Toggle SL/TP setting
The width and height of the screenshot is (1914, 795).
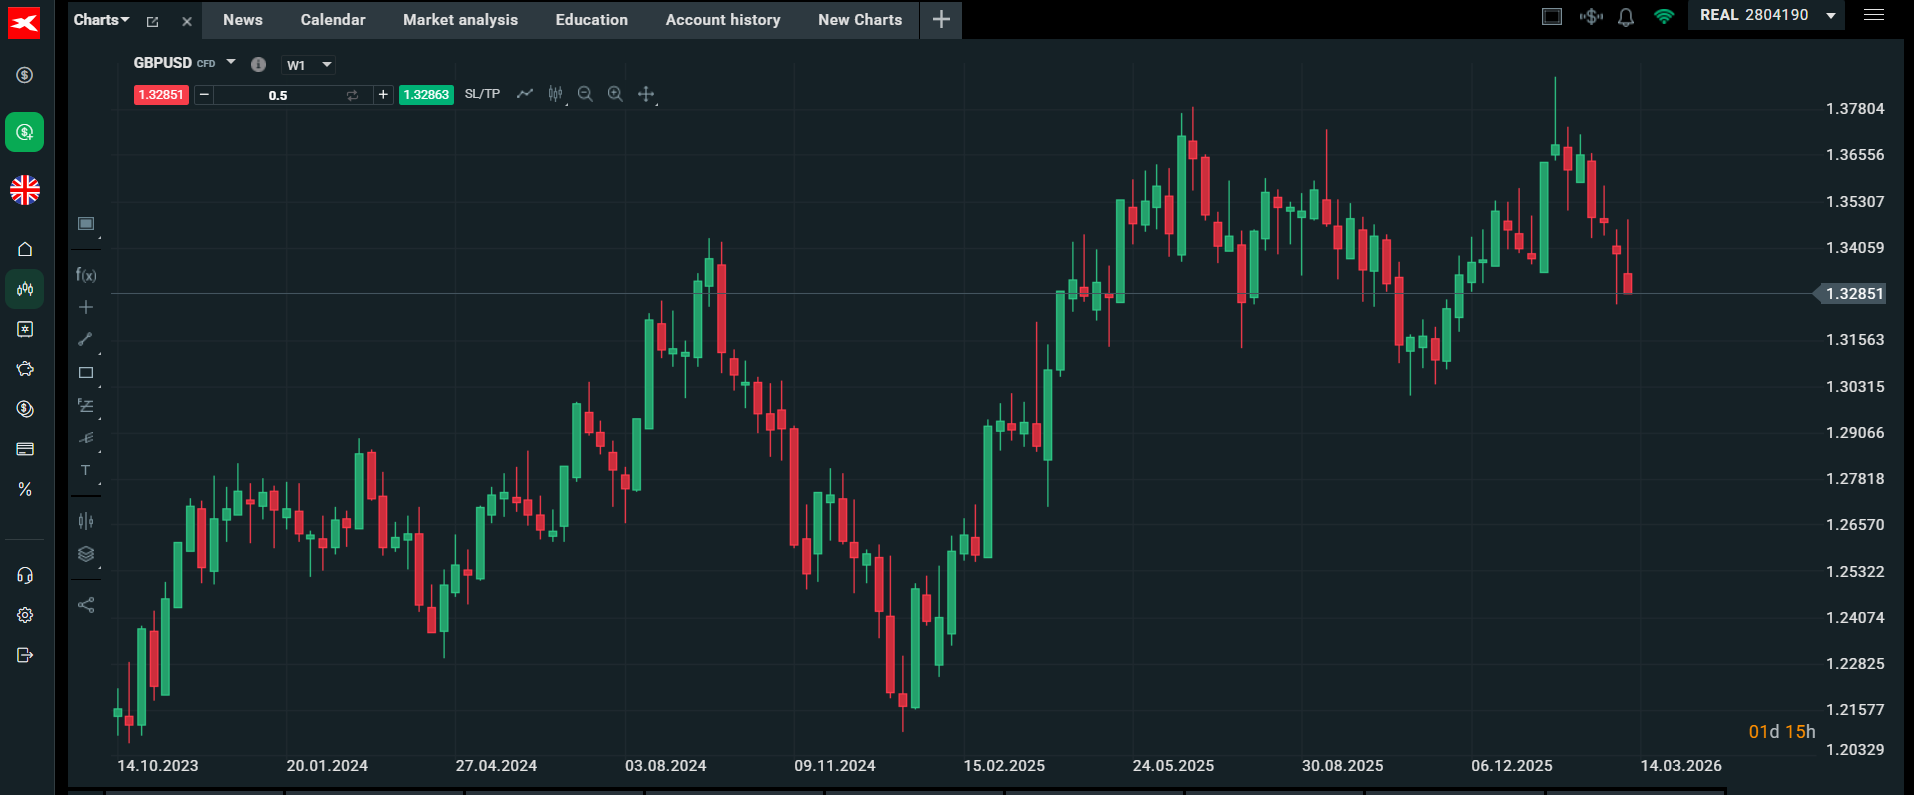coord(482,94)
